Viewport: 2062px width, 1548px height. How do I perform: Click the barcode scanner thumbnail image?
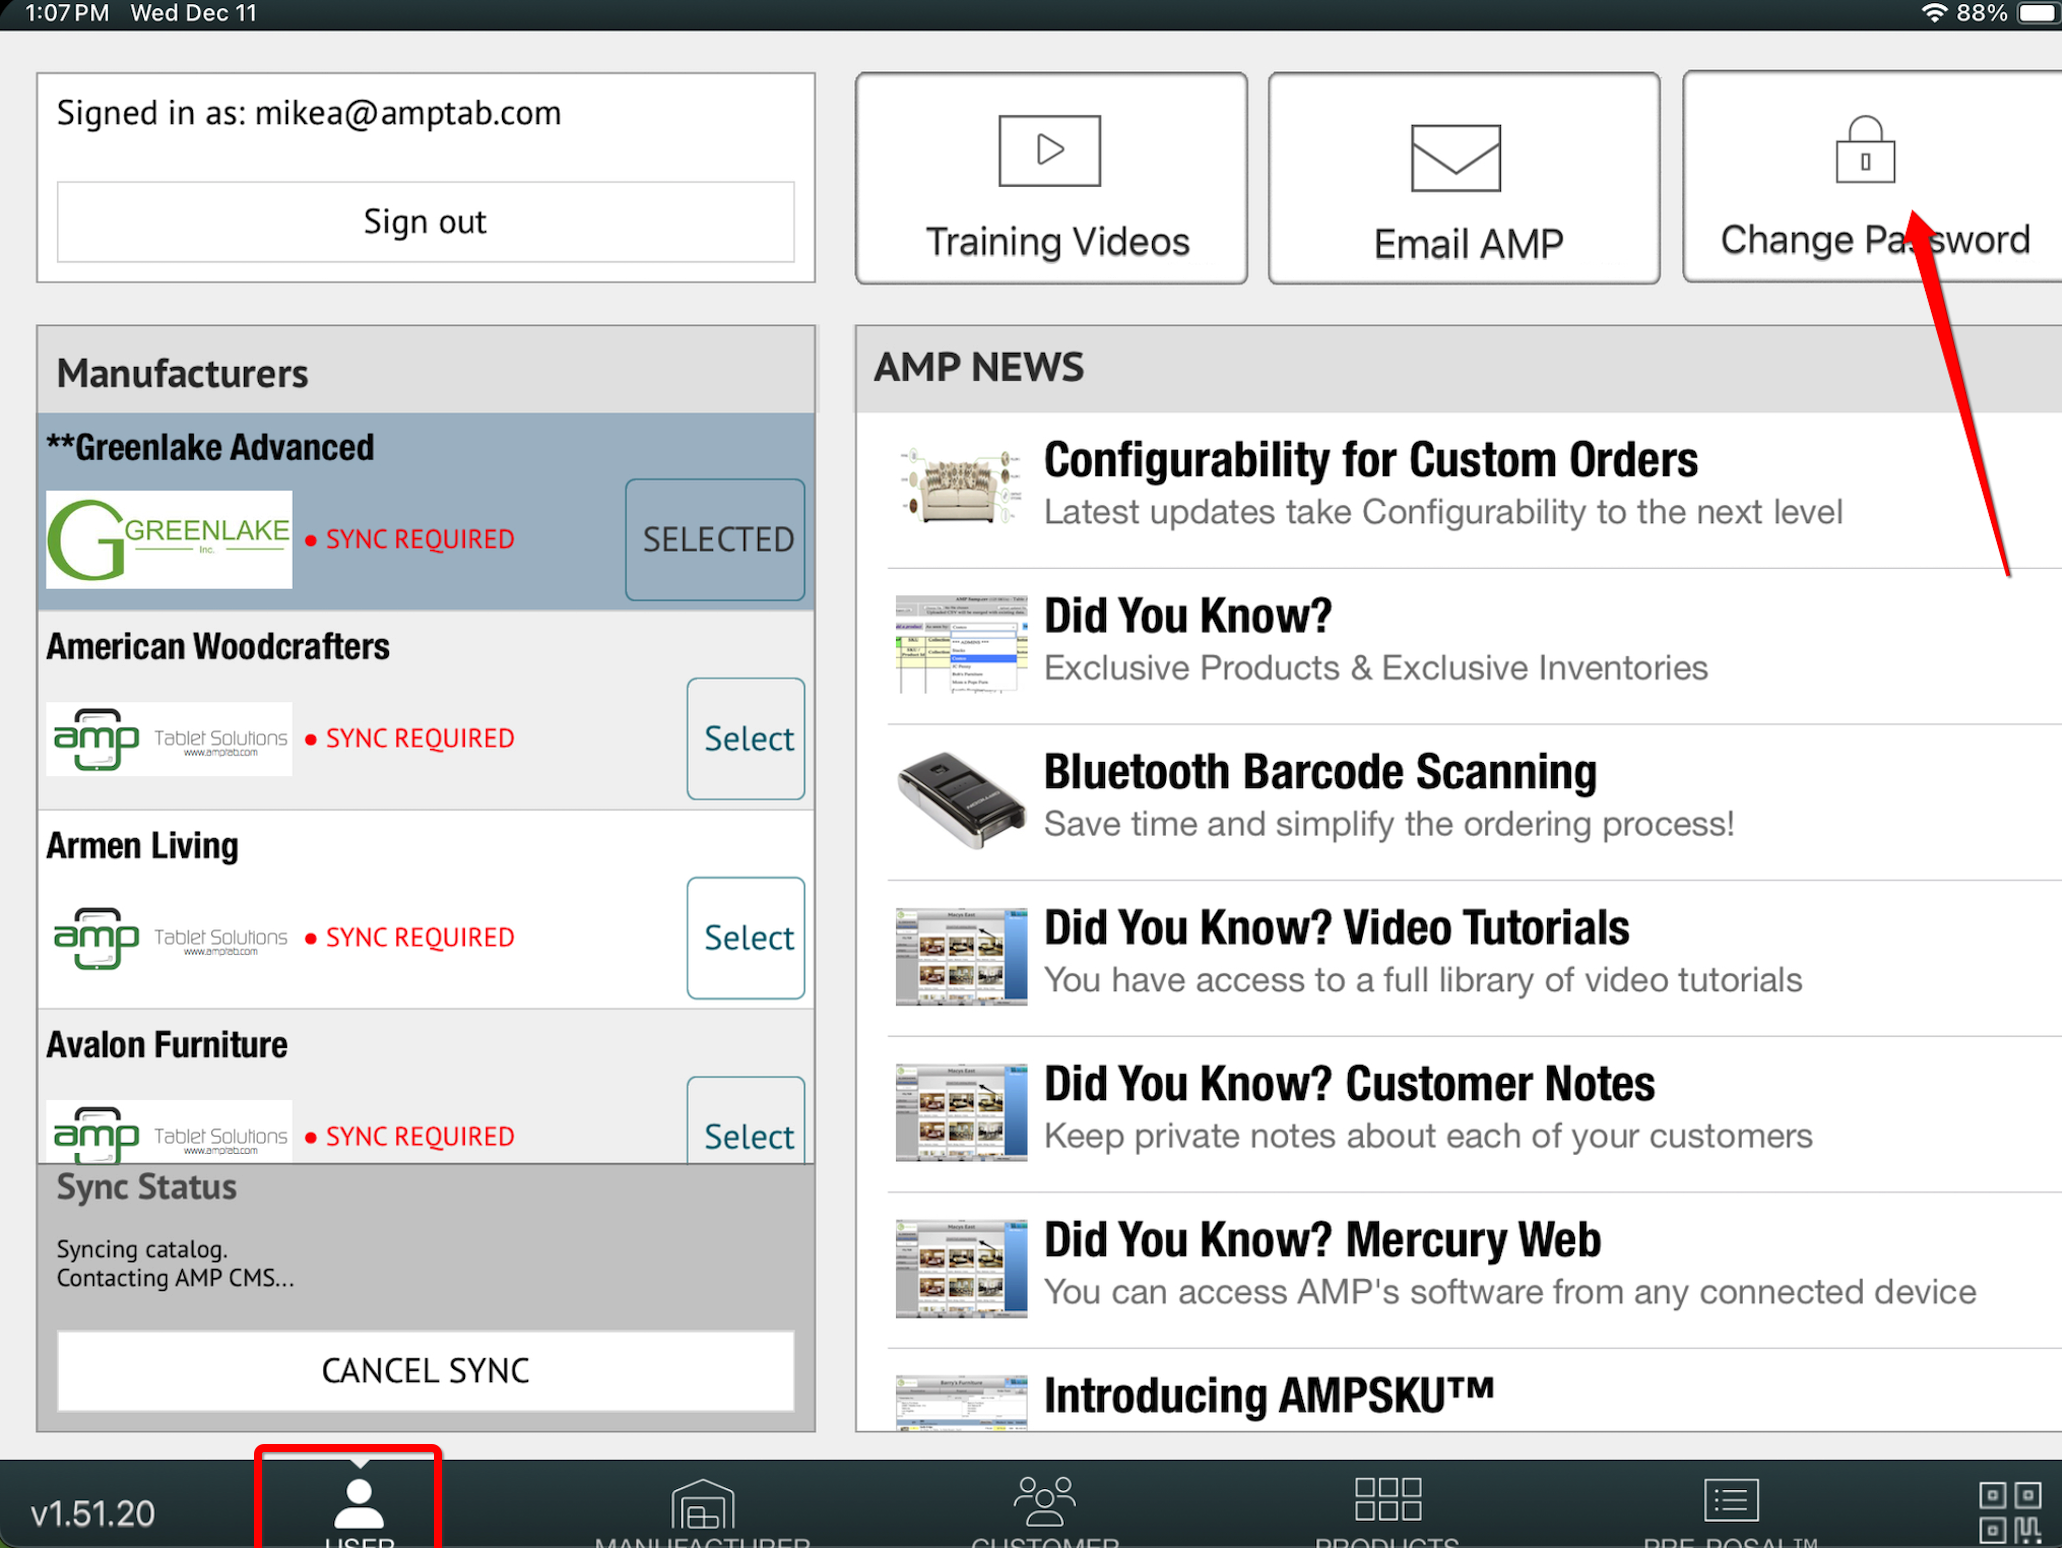[960, 800]
